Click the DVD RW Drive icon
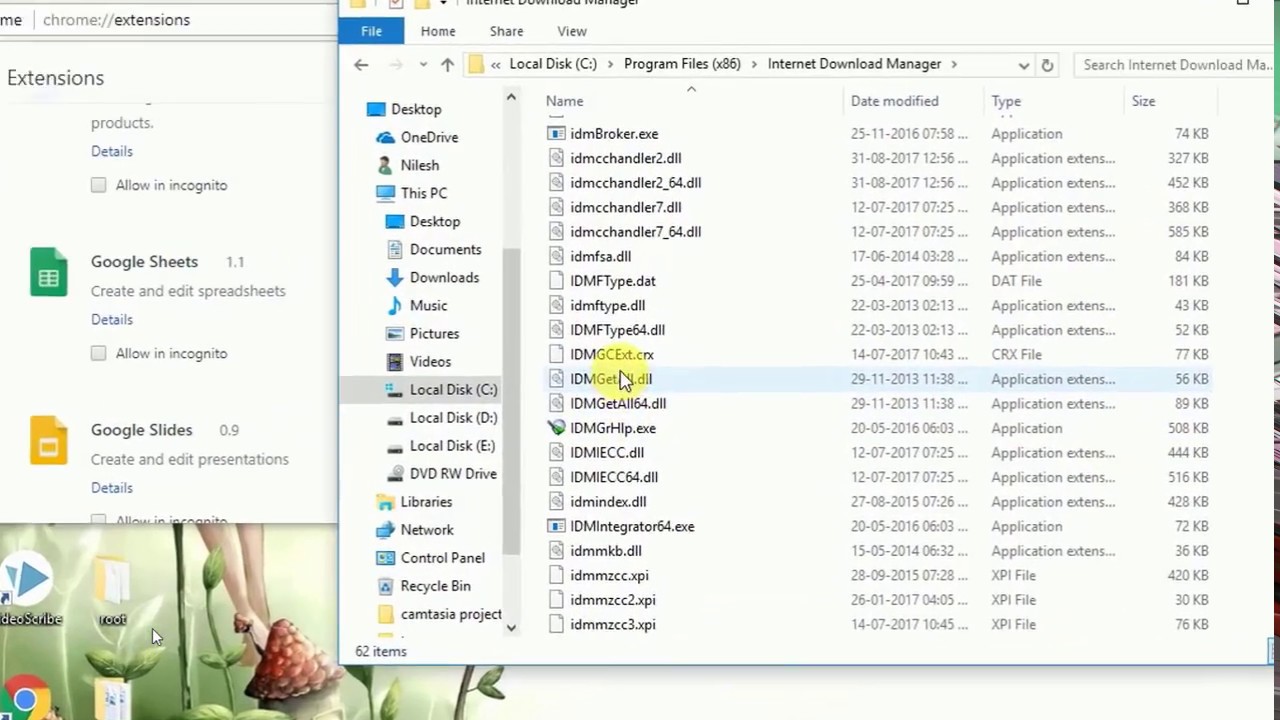Screen dimensions: 1280x720 [x=394, y=474]
